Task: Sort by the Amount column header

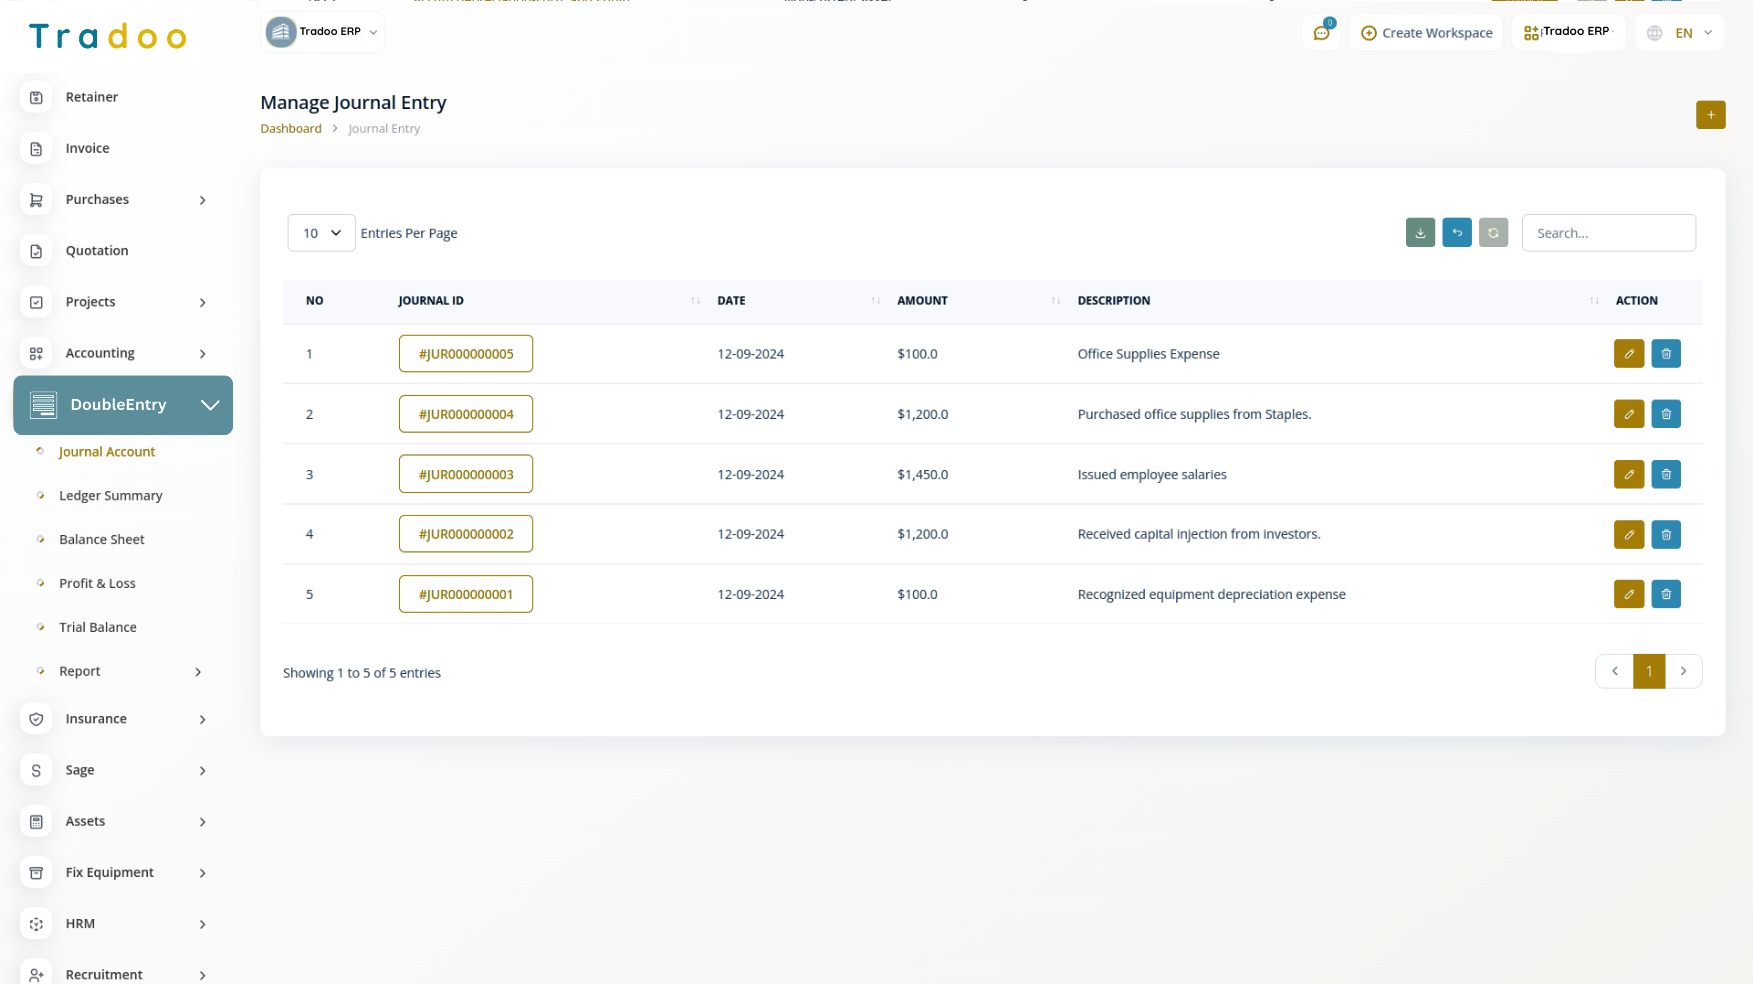Action: [x=978, y=301]
